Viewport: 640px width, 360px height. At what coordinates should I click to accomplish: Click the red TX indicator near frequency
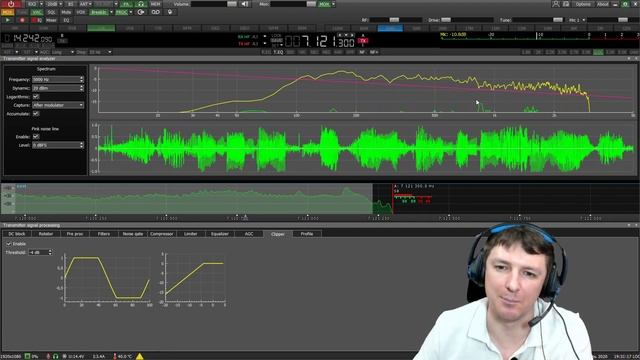click(x=362, y=40)
